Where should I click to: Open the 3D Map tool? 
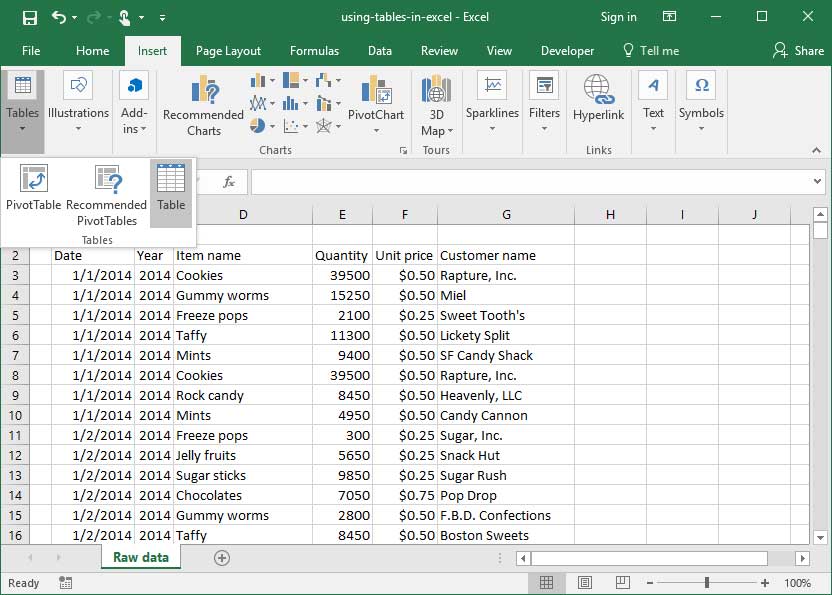[x=436, y=106]
